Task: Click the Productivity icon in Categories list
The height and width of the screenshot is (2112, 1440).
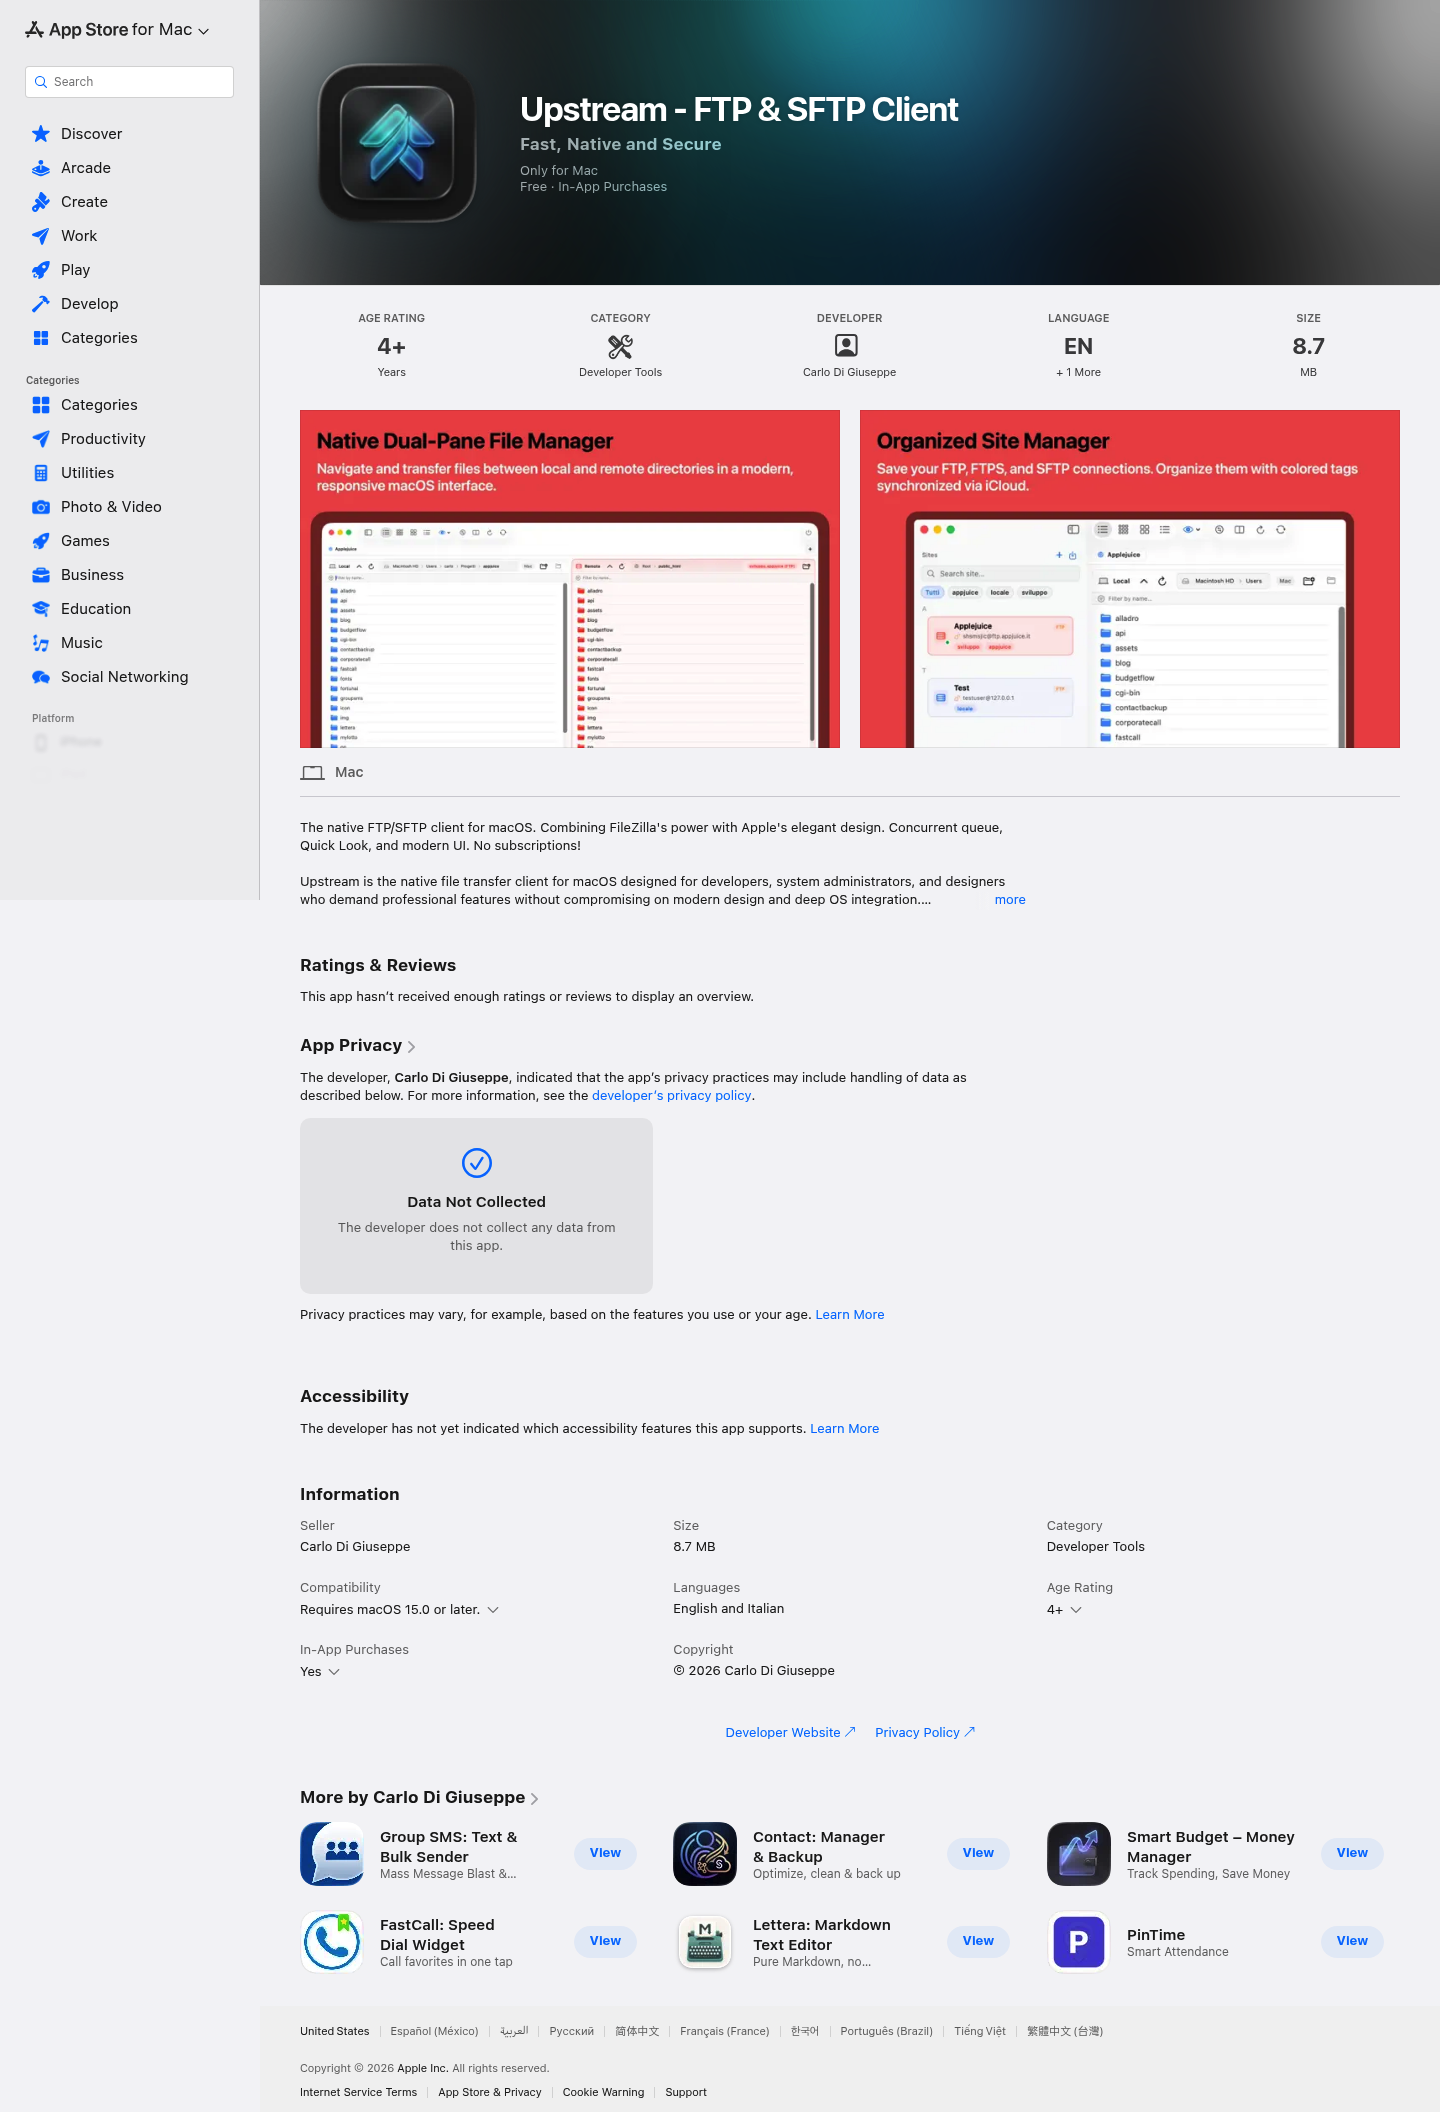Action: click(41, 439)
